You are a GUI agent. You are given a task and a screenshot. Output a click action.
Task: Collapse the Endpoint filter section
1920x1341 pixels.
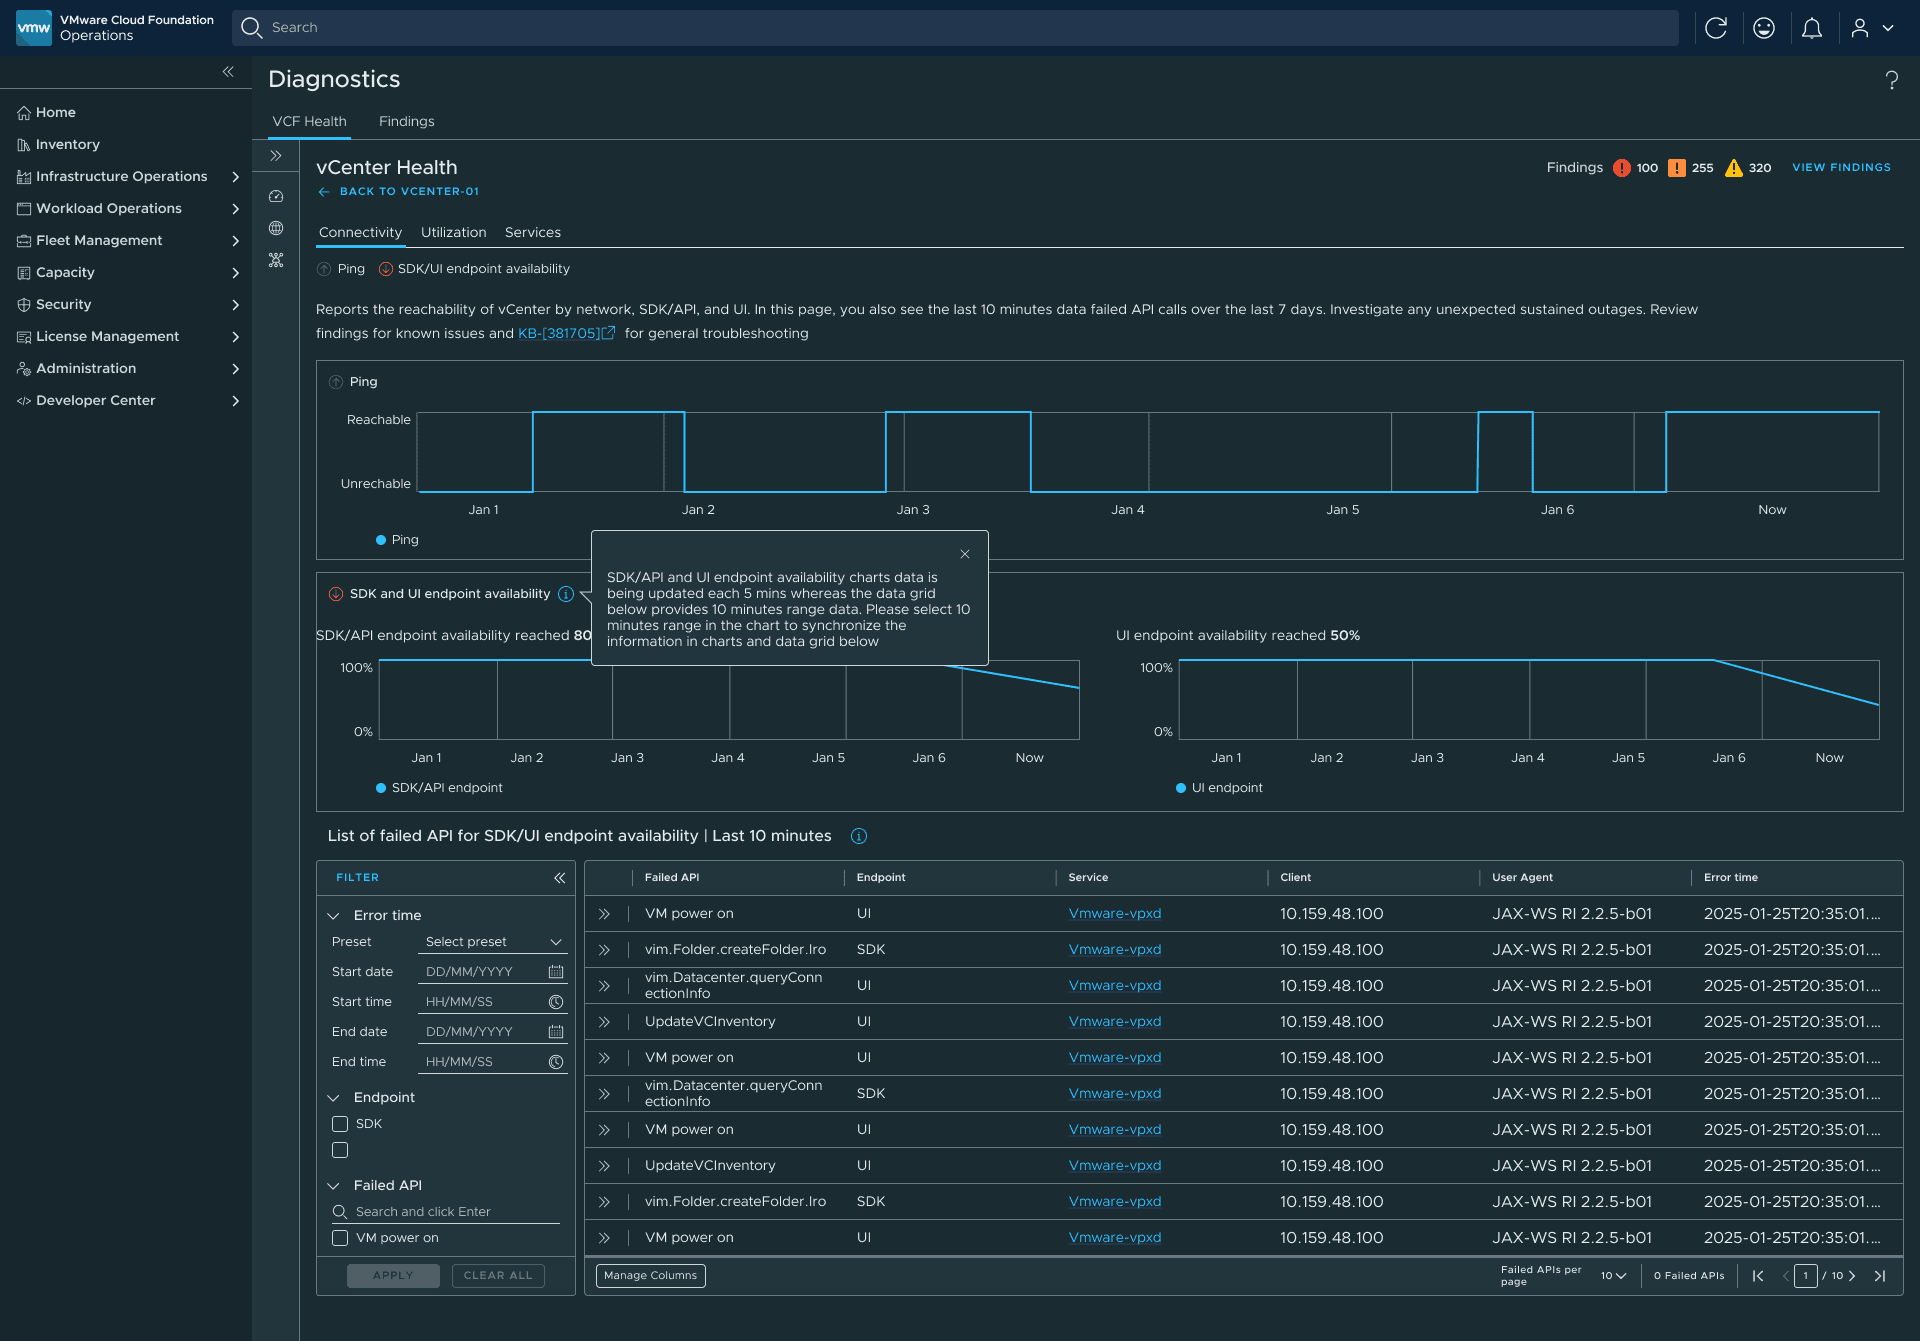point(334,1098)
